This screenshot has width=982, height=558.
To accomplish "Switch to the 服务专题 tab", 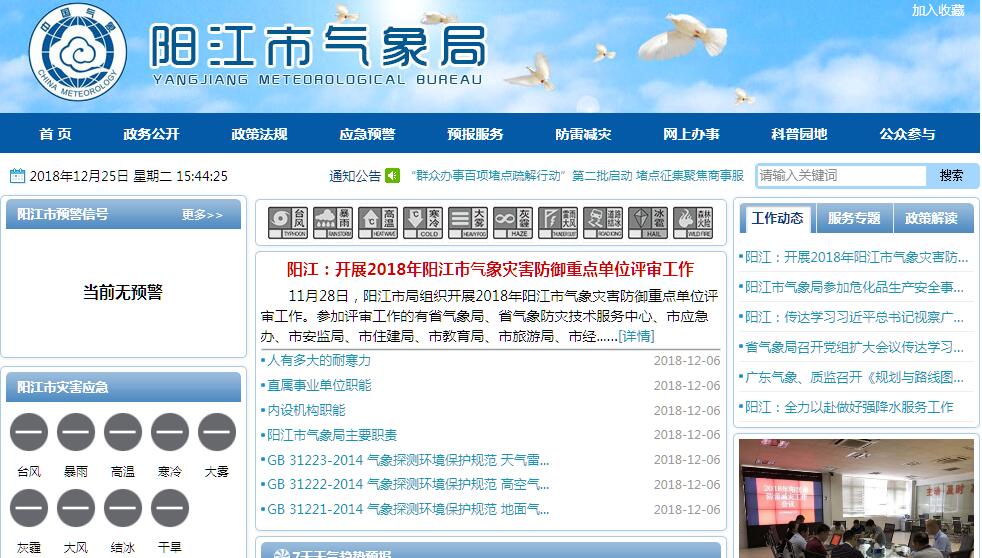I will [854, 219].
